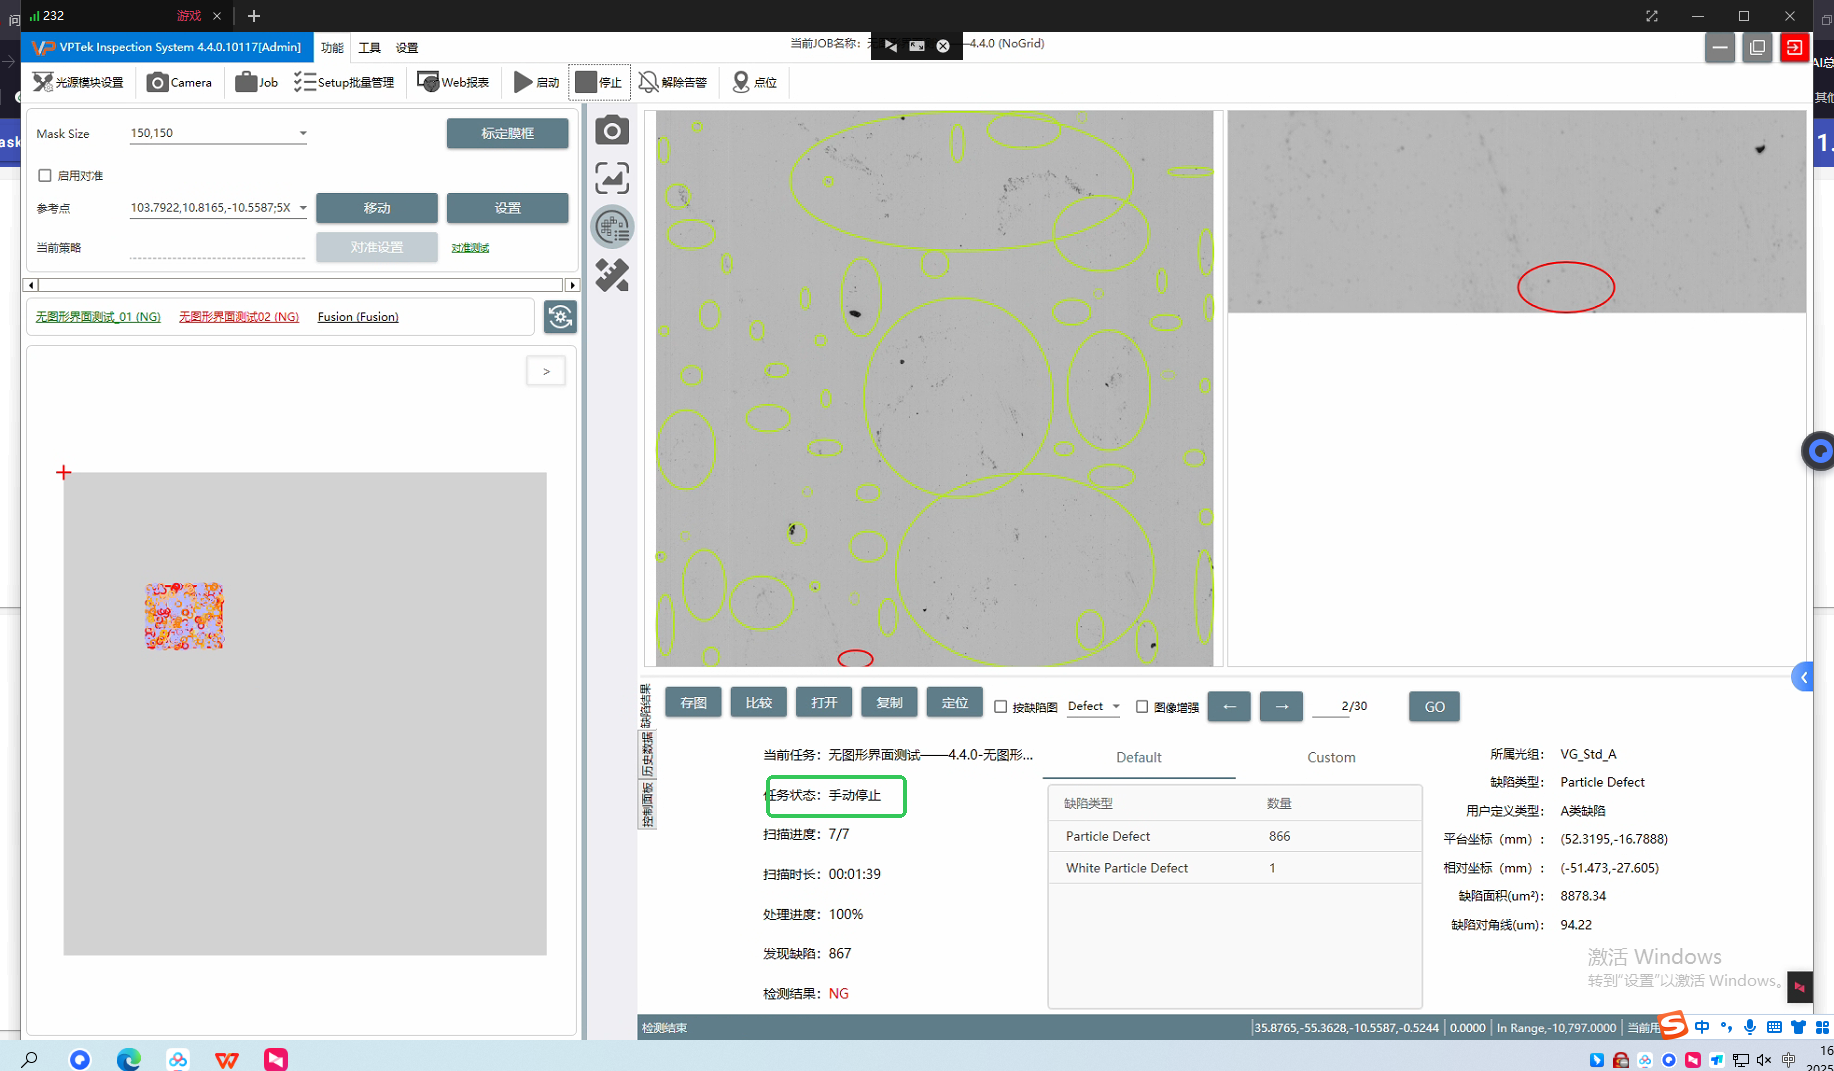This screenshot has height=1071, width=1834.
Task: Click the GO button
Action: pos(1434,707)
